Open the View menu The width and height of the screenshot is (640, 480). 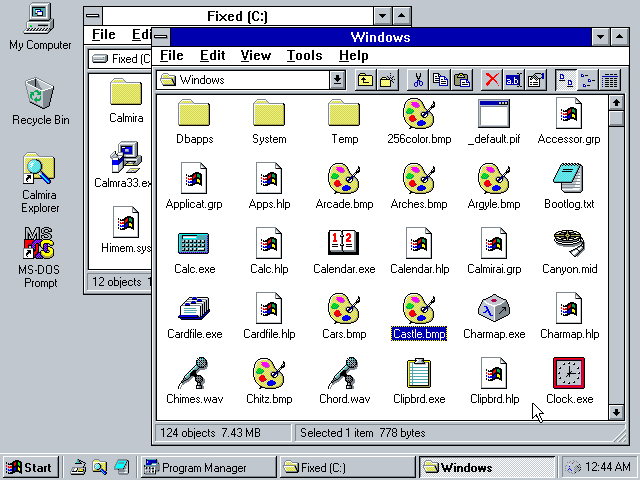click(x=256, y=56)
